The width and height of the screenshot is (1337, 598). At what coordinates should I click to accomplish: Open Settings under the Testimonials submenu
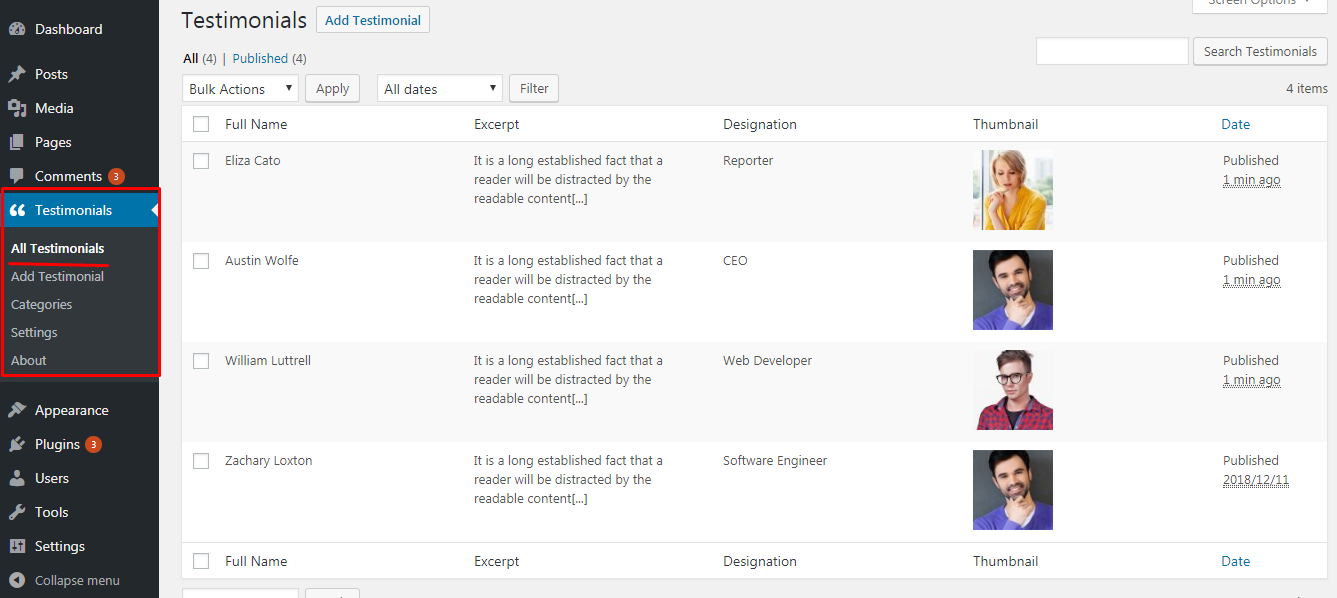tap(34, 332)
